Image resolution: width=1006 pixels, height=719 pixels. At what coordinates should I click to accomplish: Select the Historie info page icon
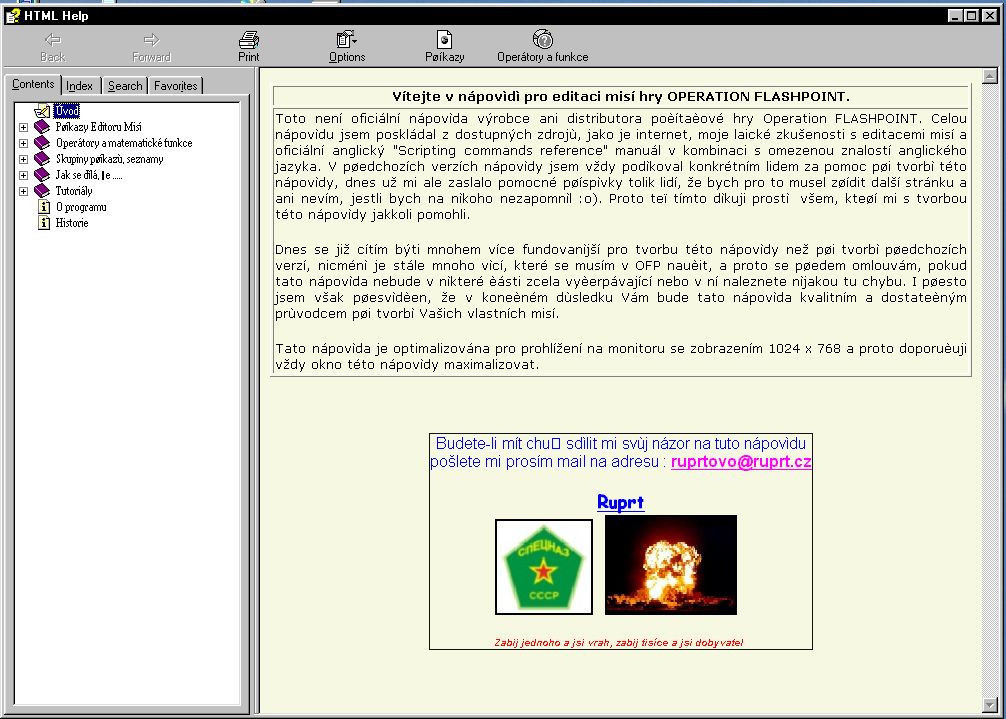44,223
